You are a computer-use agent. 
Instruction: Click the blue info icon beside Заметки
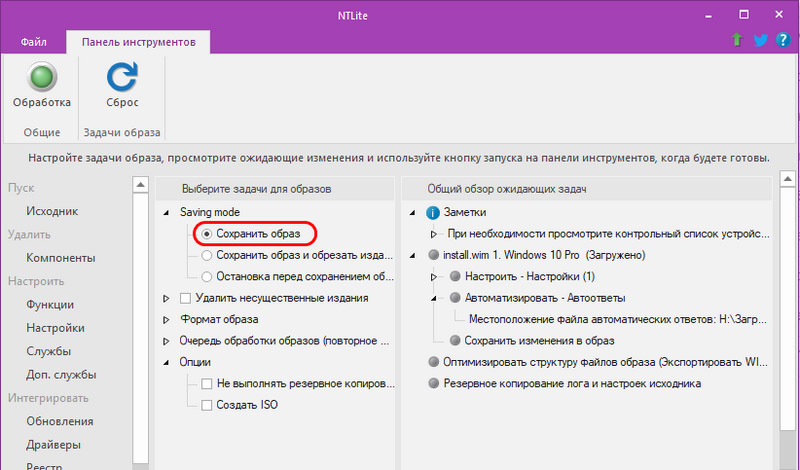click(433, 212)
